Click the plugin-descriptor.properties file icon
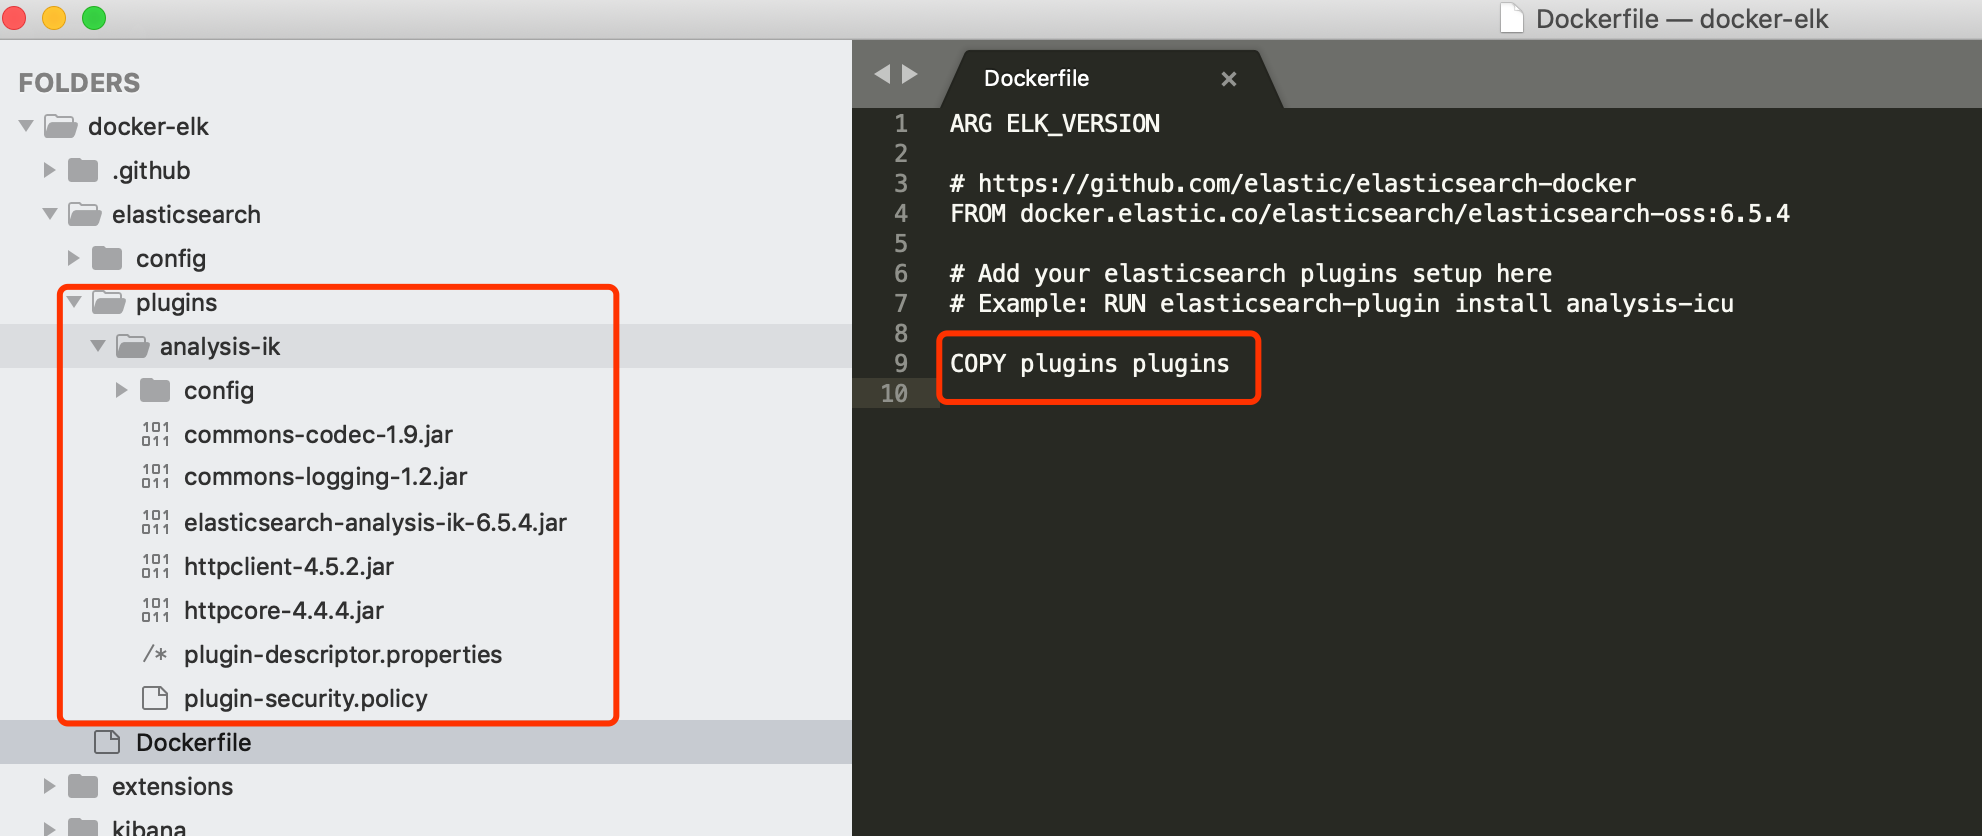This screenshot has height=836, width=1982. (x=155, y=654)
